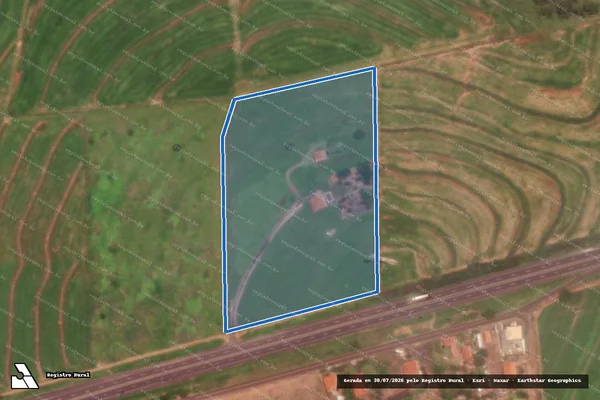Image resolution: width=600 pixels, height=400 pixels.
Task: Click the large red-roofed house inside parcel
Action: (x=318, y=202)
